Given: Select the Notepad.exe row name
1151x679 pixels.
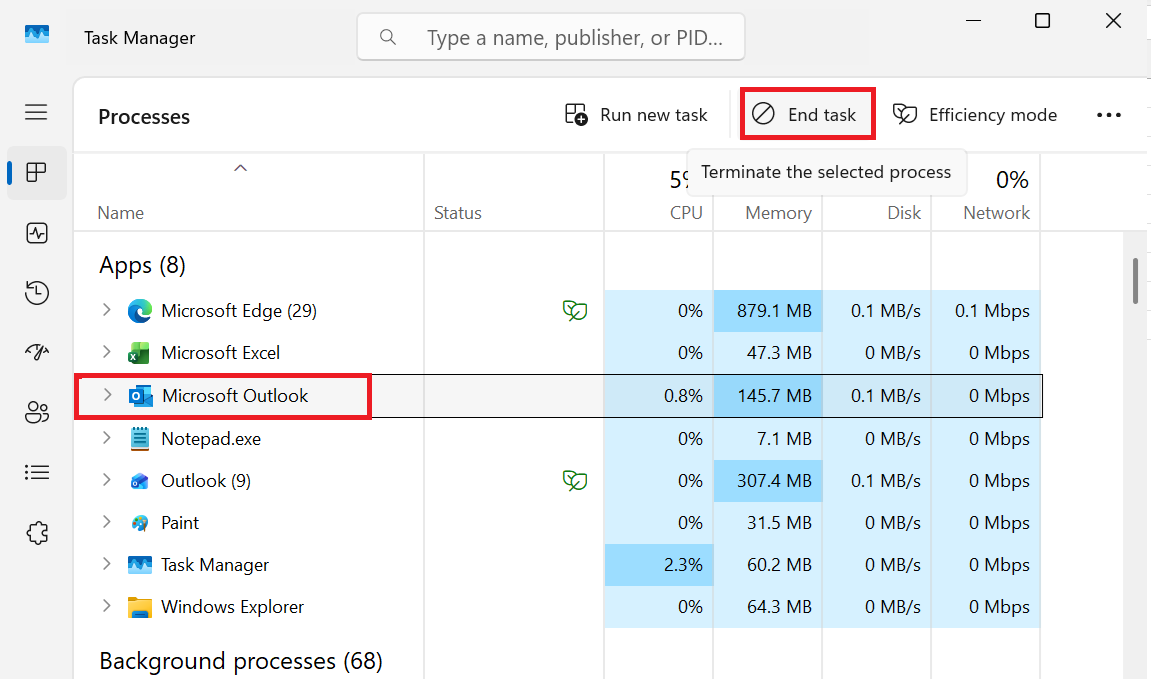Looking at the screenshot, I should point(211,439).
